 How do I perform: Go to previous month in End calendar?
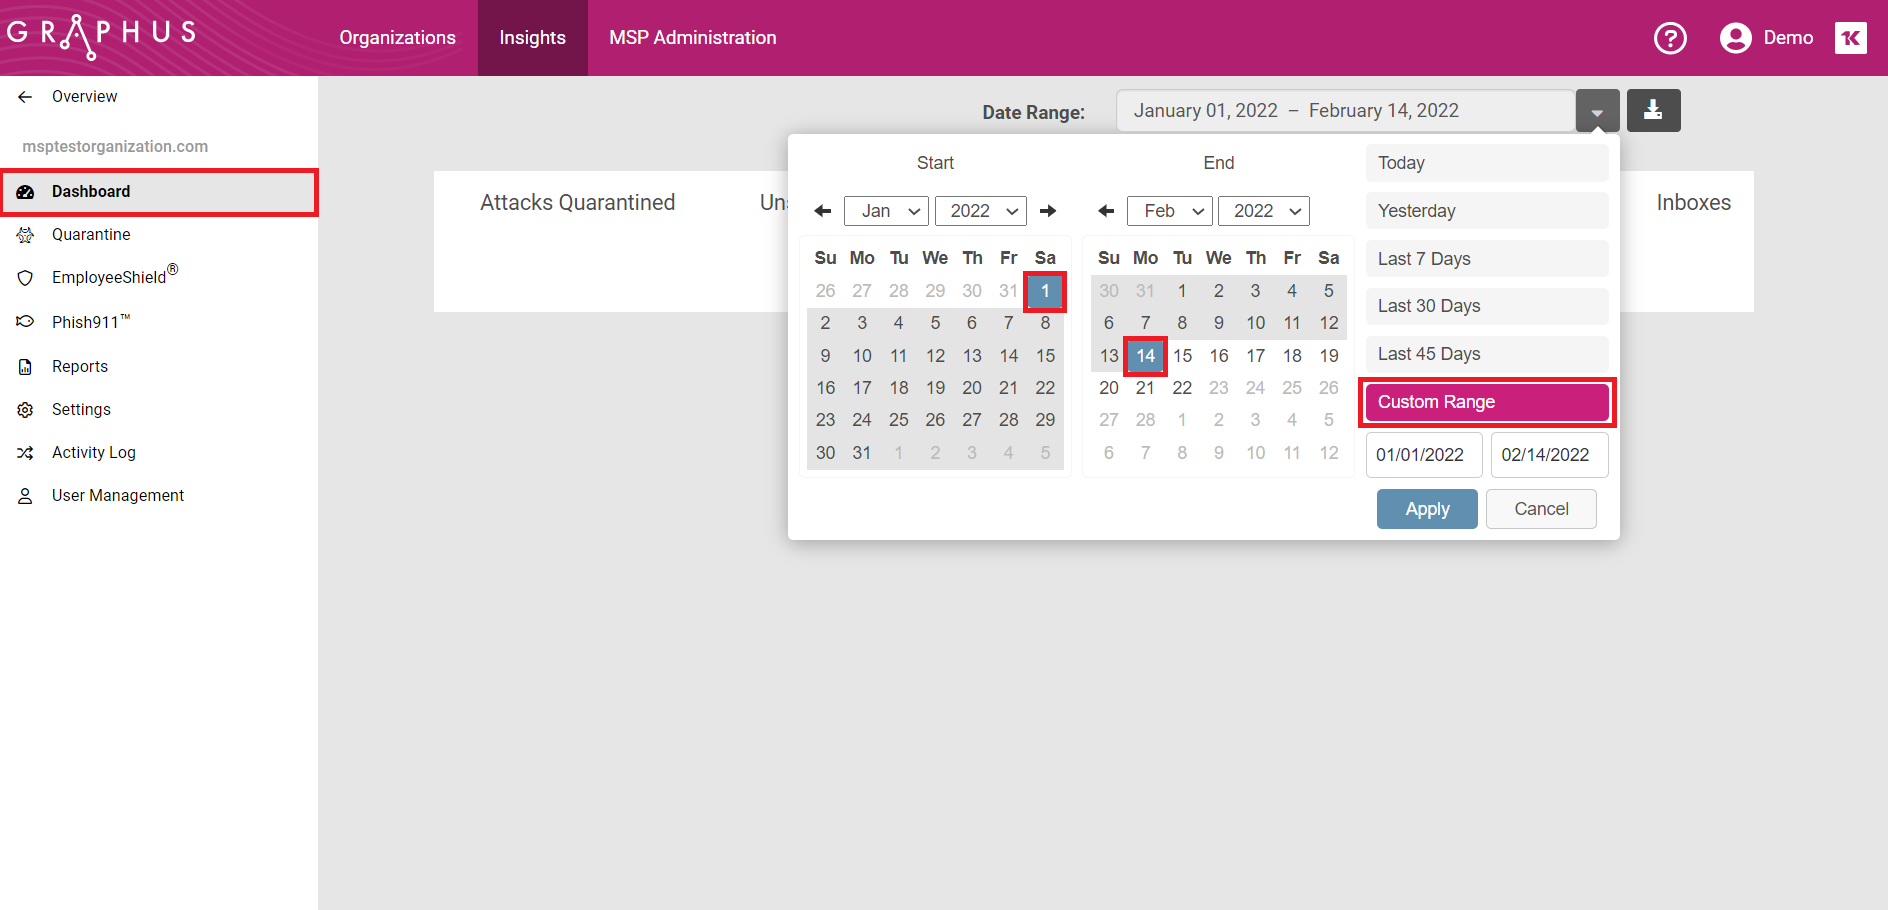[x=1106, y=211]
